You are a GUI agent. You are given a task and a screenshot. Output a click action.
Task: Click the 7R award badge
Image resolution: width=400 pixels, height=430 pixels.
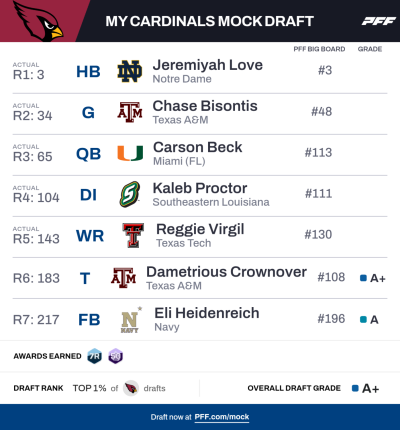[94, 356]
